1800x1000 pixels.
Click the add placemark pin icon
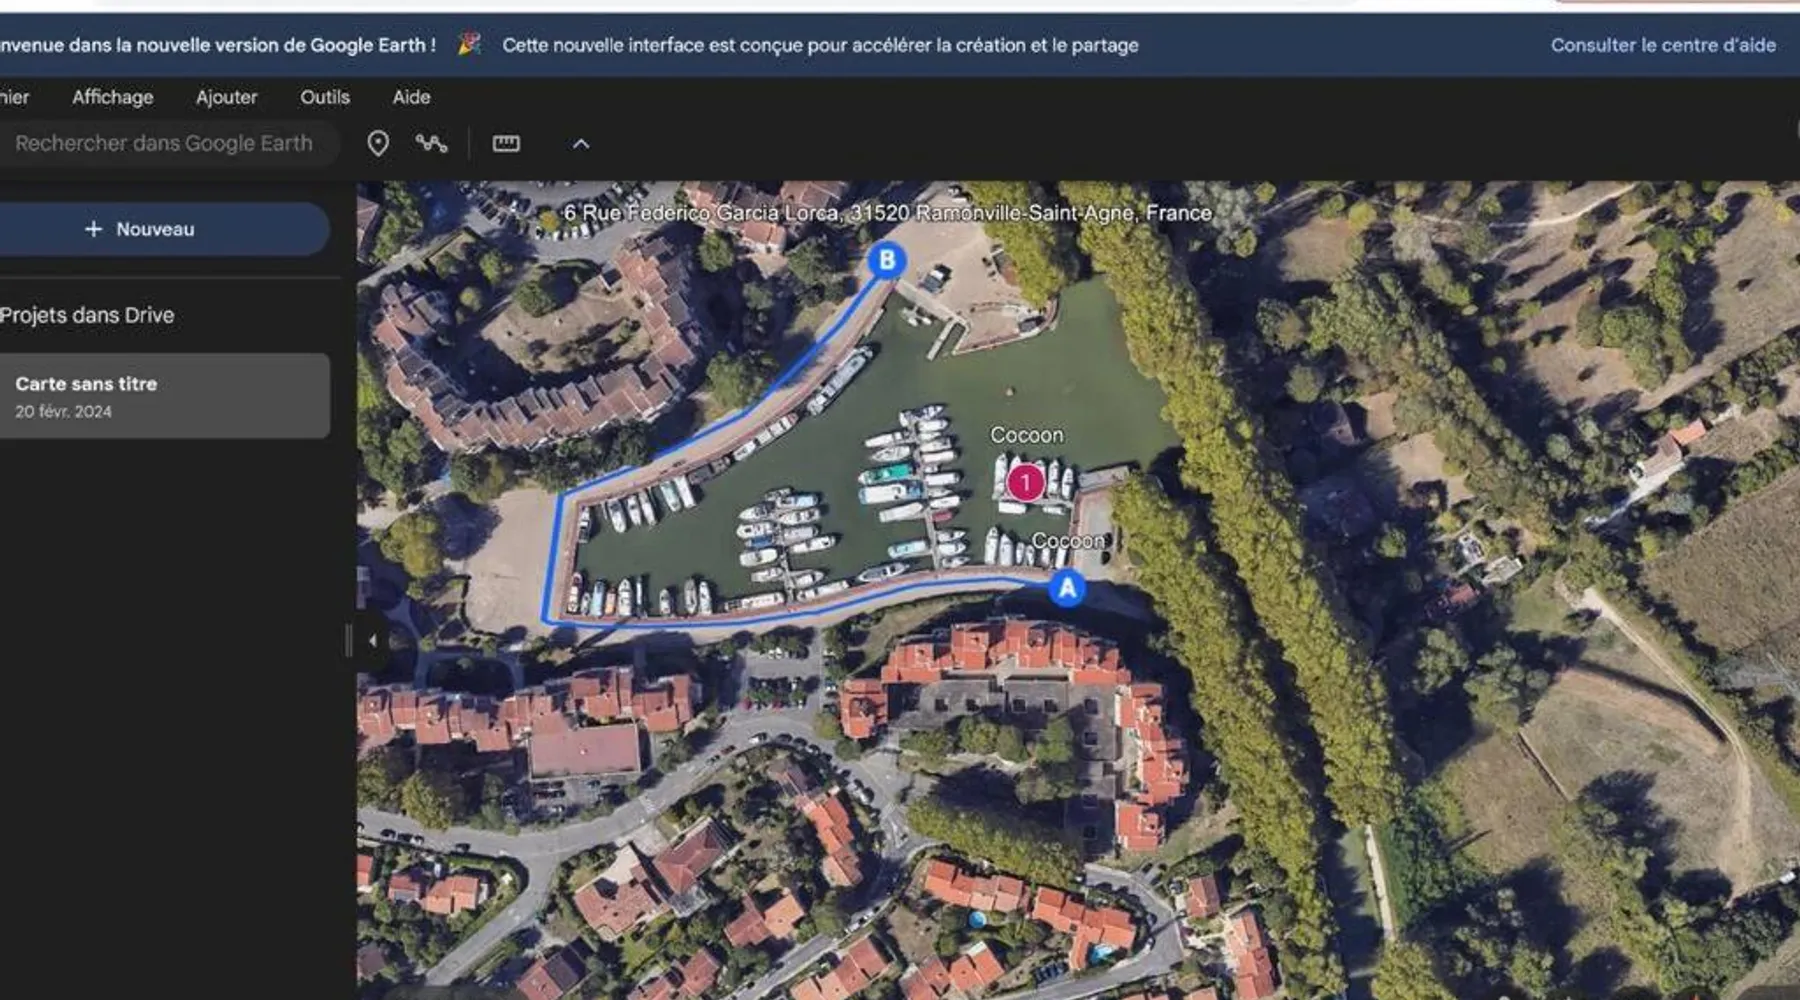click(378, 144)
